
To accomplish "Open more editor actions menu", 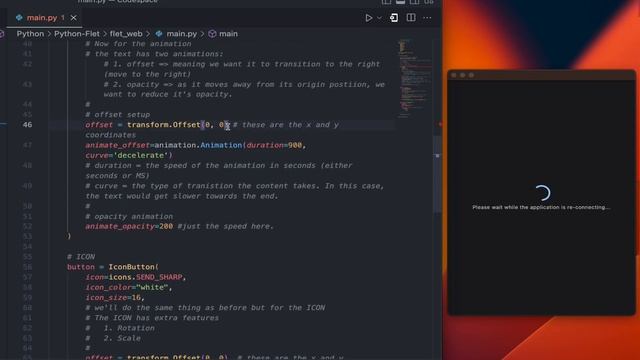I will (x=427, y=18).
